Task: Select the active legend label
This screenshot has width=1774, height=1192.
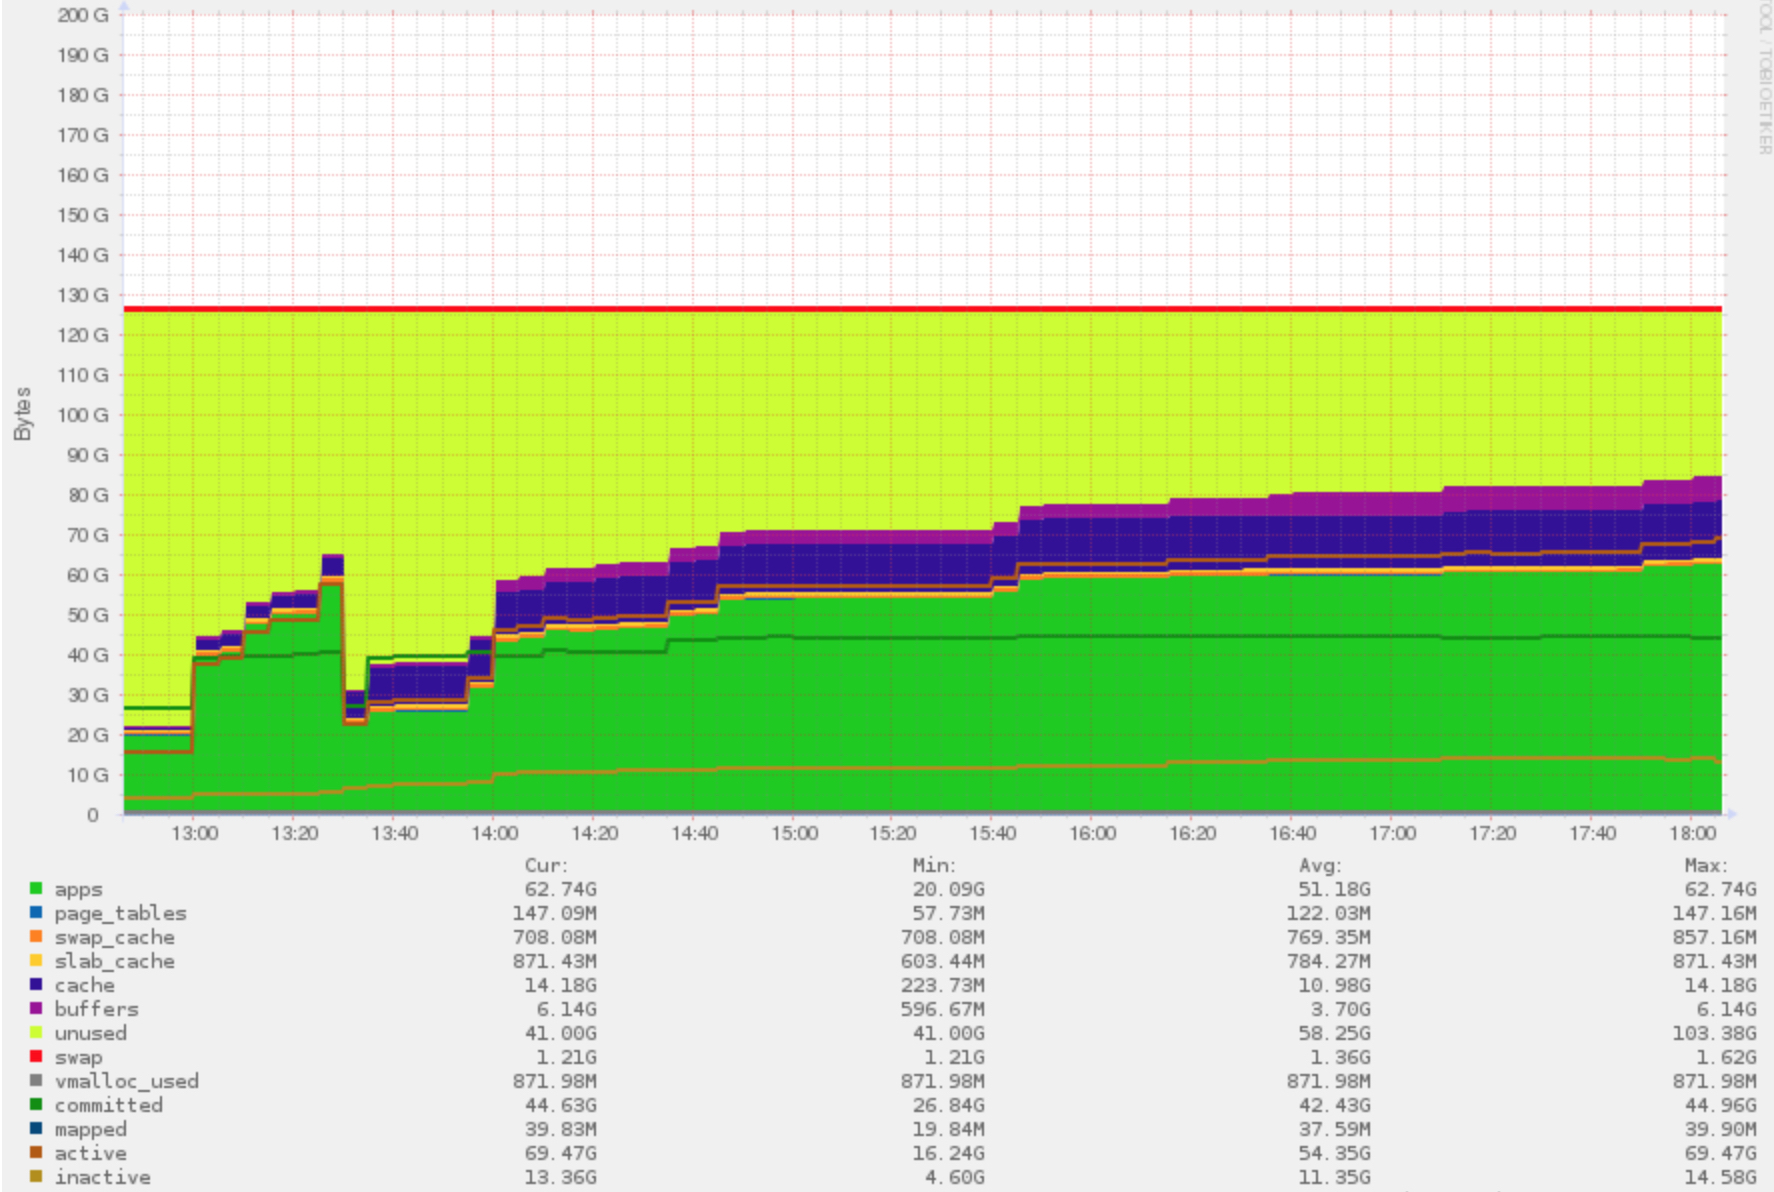Action: pos(90,1153)
